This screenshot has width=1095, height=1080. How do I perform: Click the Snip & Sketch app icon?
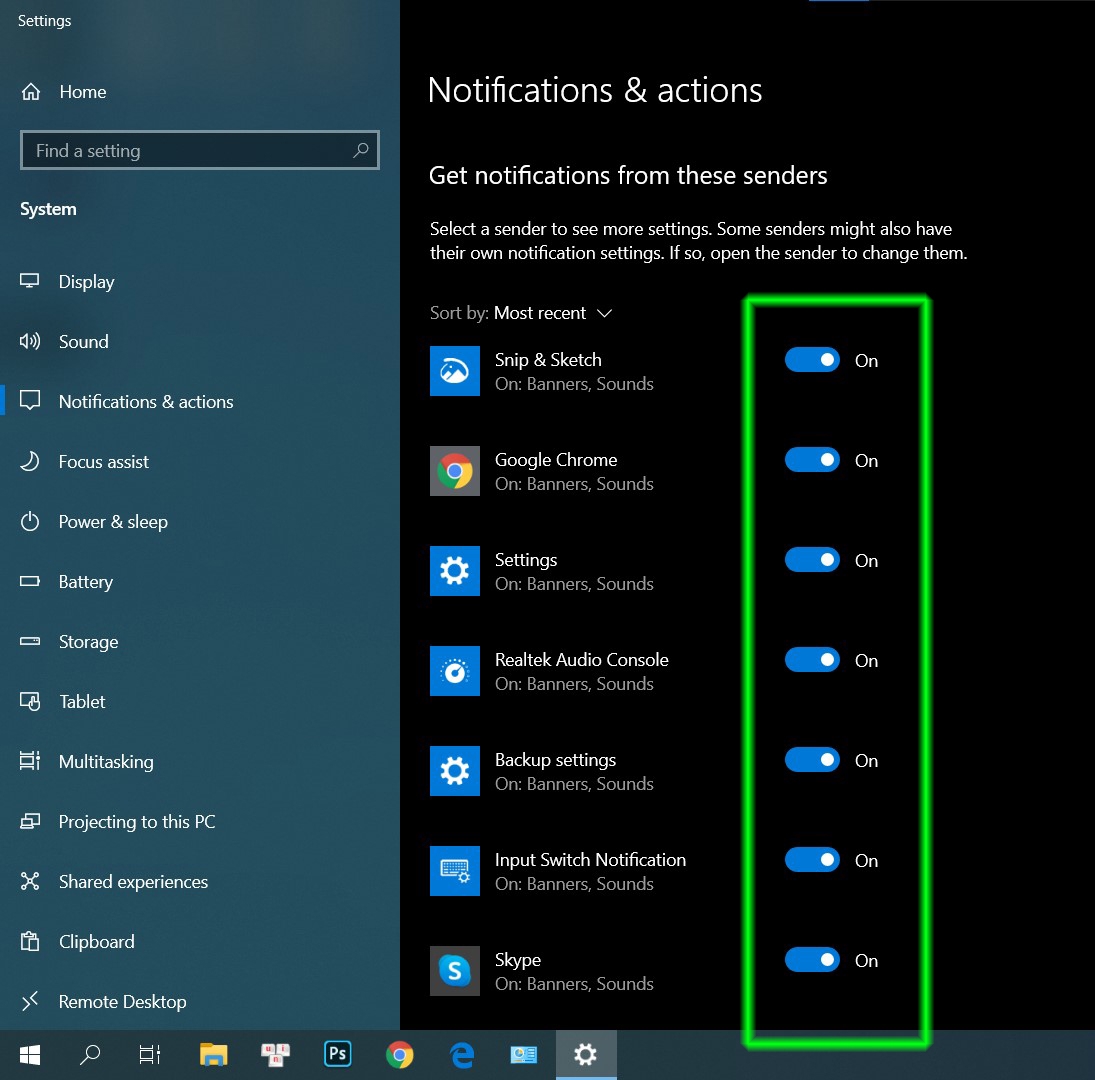pos(455,371)
